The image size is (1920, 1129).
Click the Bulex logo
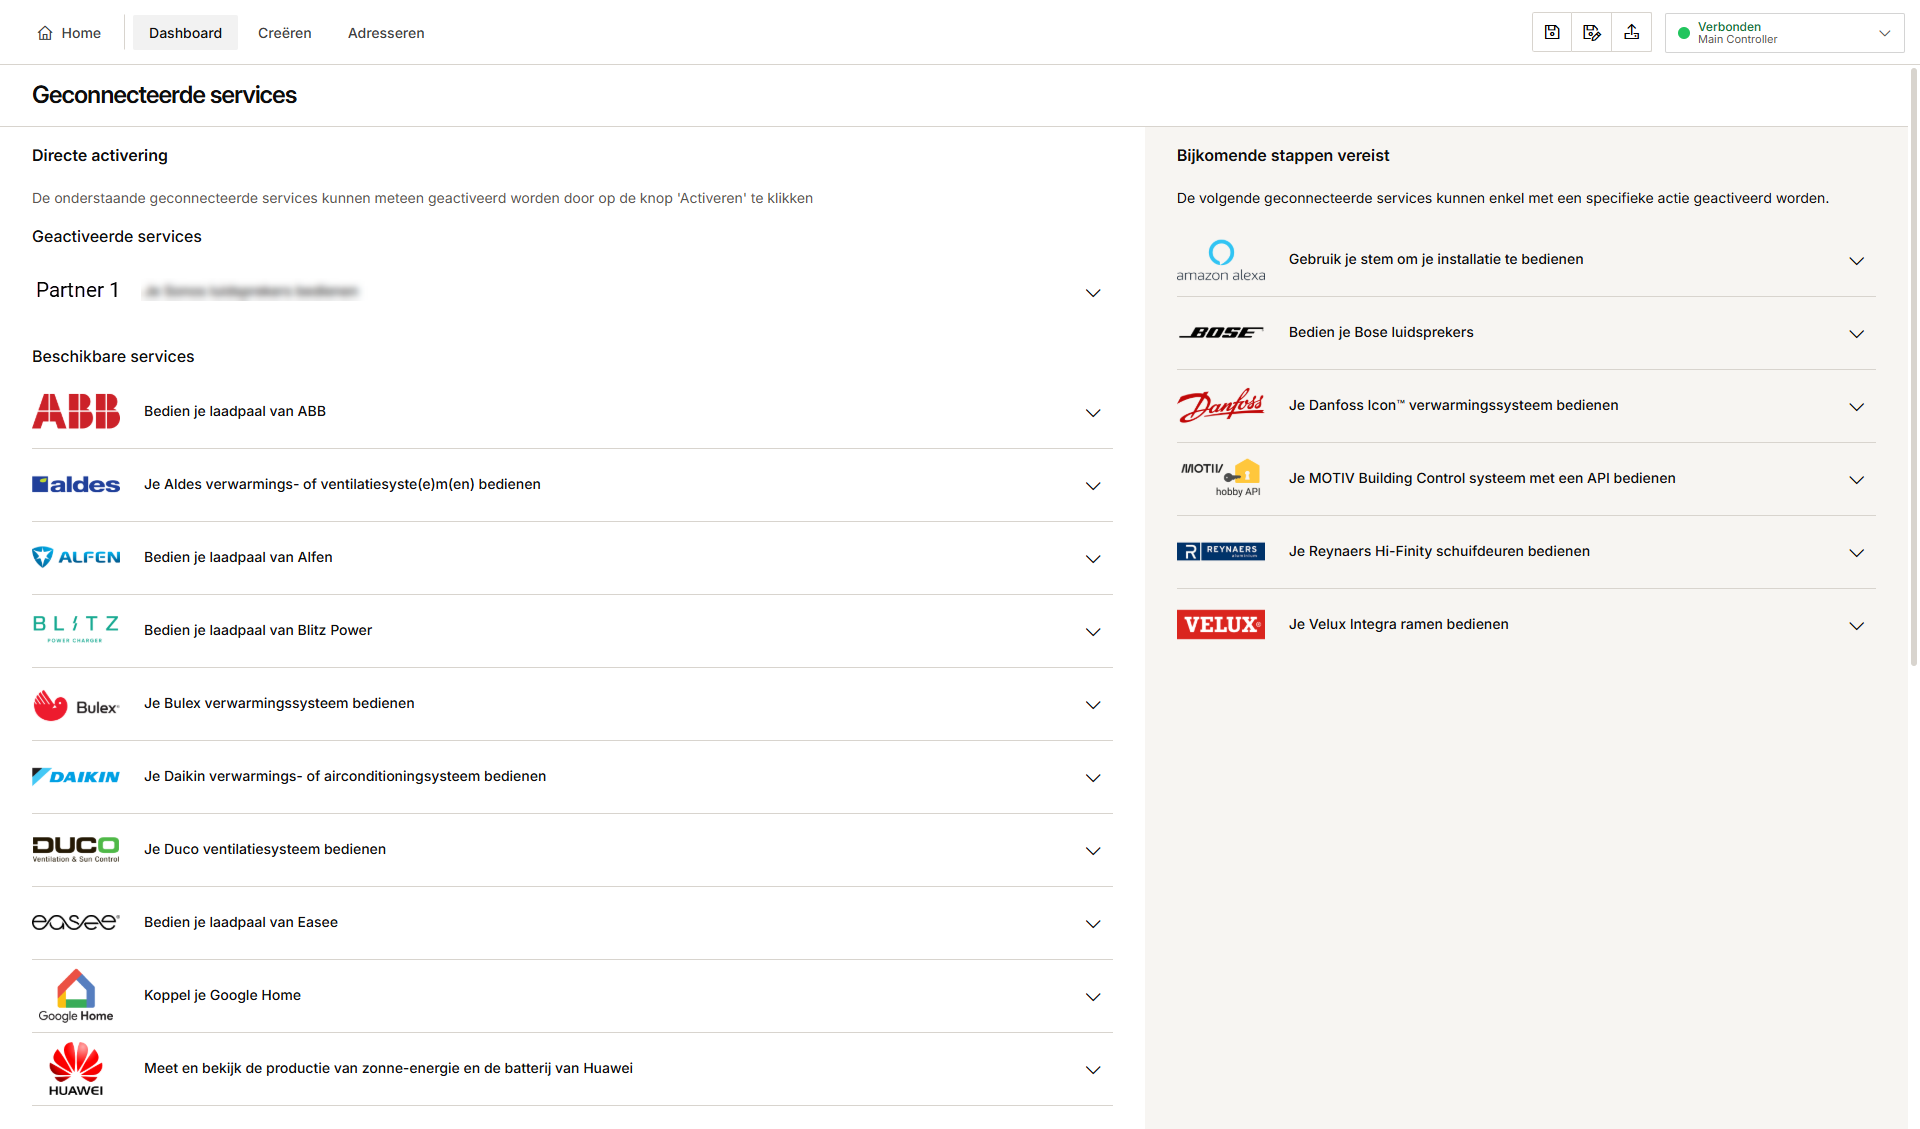tap(76, 705)
